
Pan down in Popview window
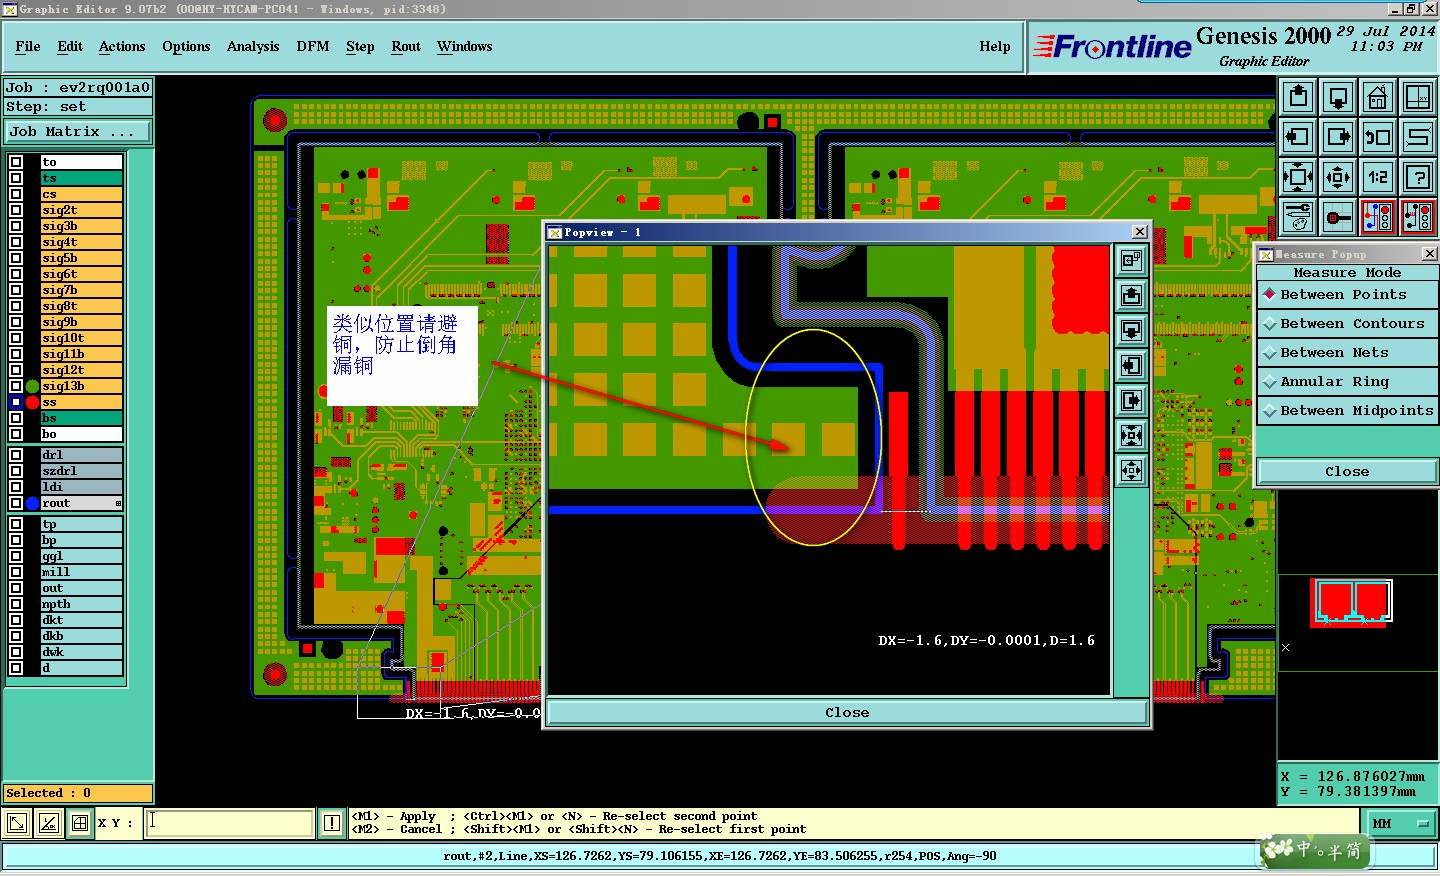(1131, 331)
